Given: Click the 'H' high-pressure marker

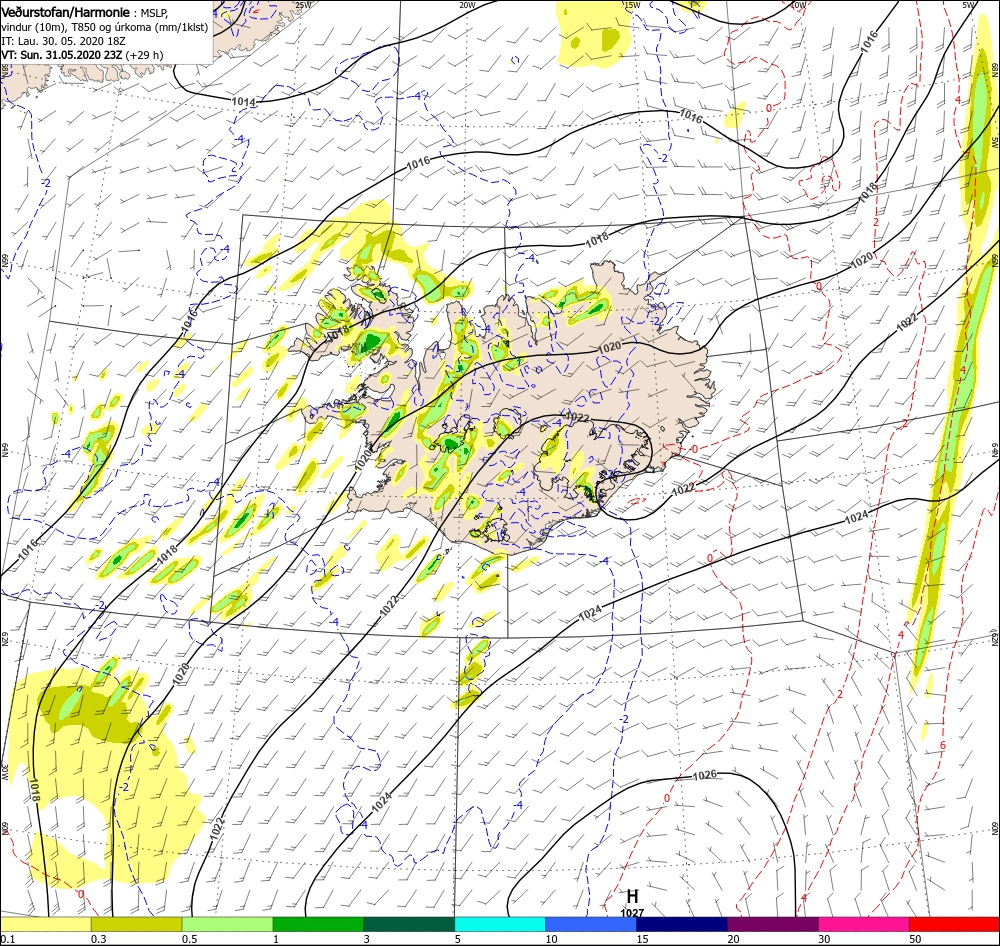Looking at the screenshot, I should [632, 896].
